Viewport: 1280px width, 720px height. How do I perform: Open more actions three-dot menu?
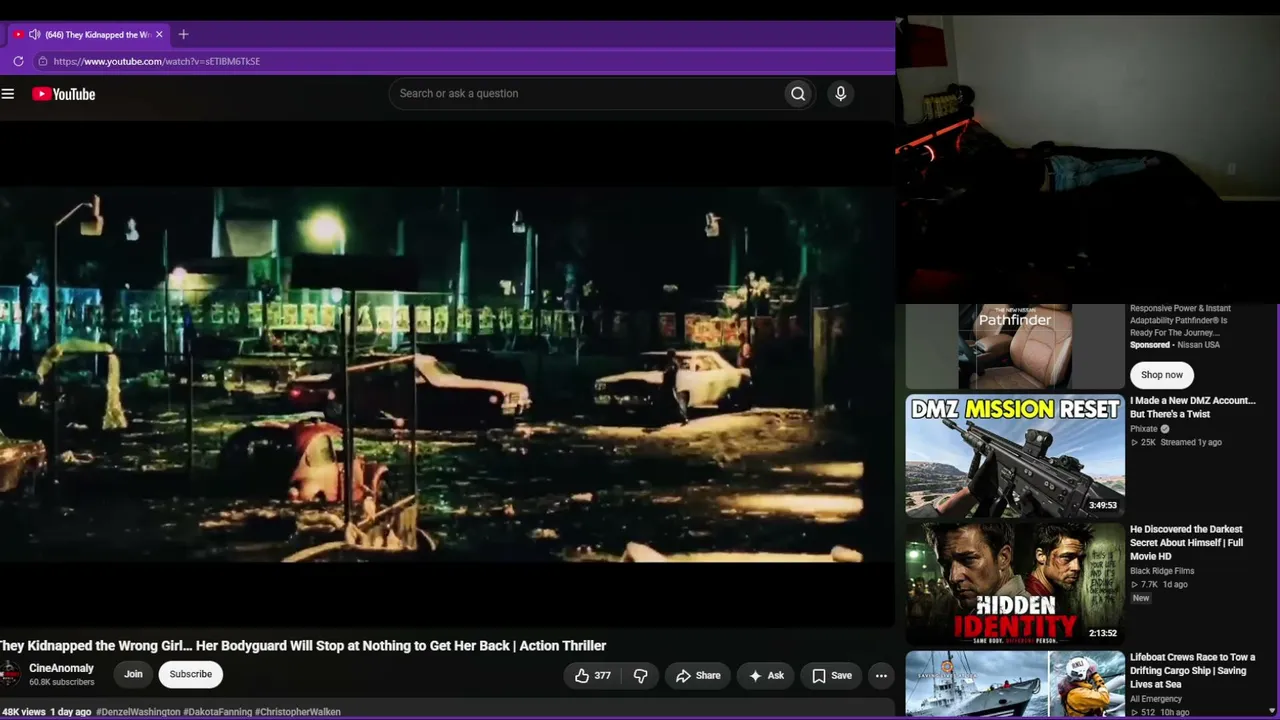click(881, 676)
